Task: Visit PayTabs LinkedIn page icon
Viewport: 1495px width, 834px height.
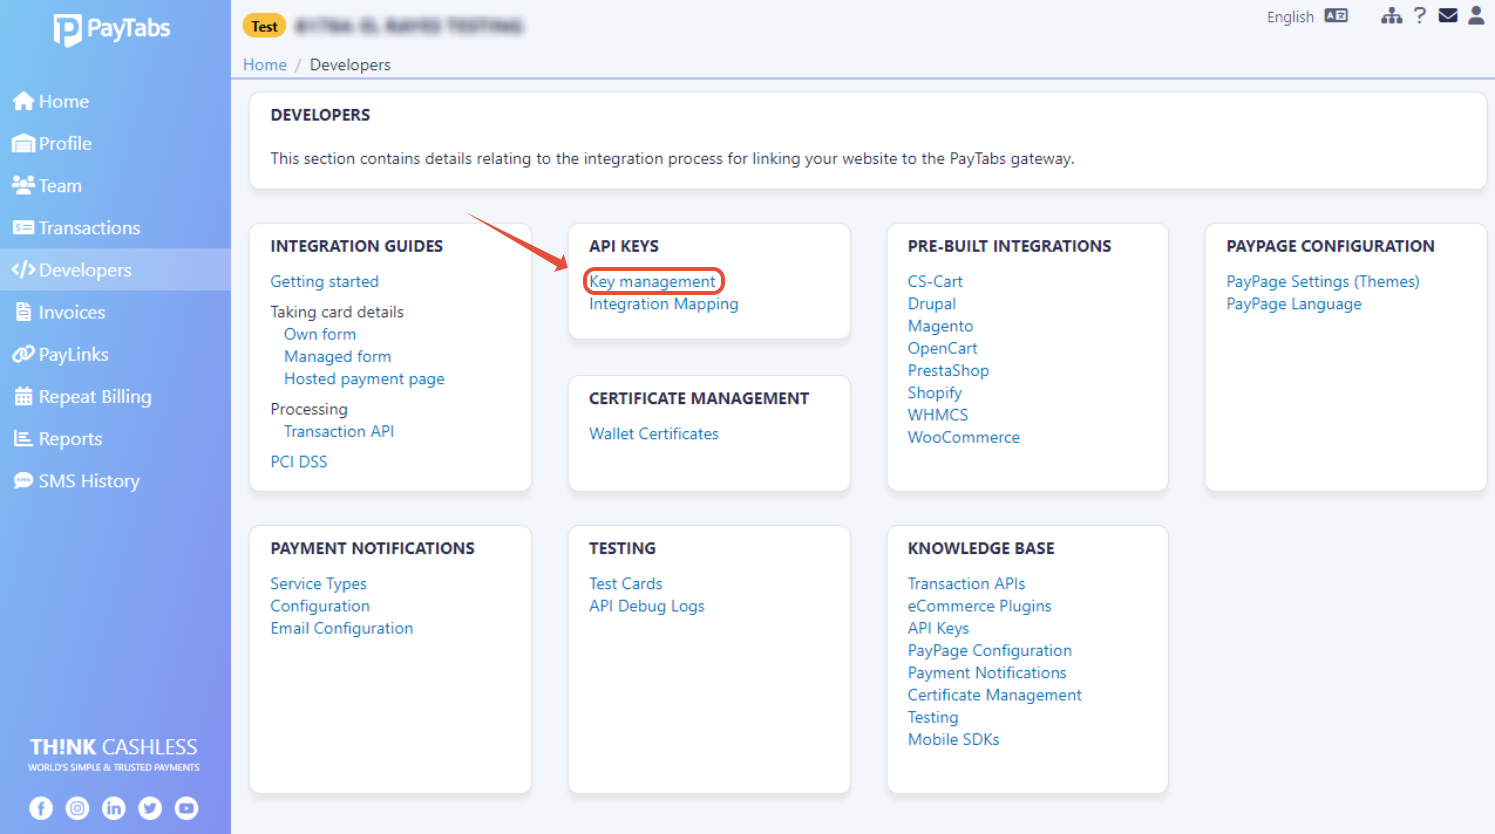Action: (114, 808)
